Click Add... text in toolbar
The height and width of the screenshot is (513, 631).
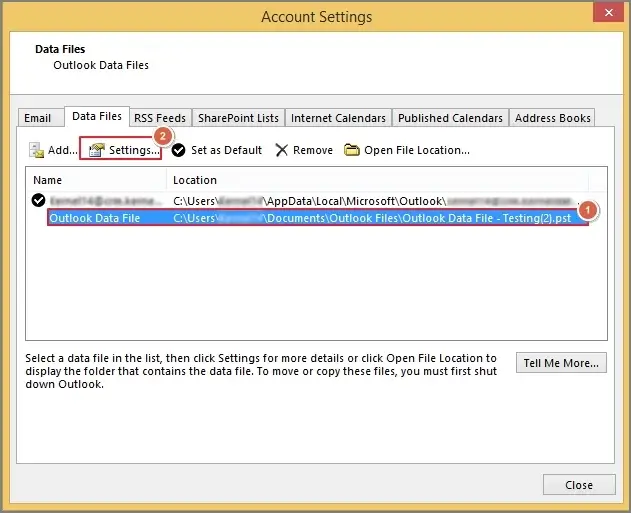tap(63, 150)
